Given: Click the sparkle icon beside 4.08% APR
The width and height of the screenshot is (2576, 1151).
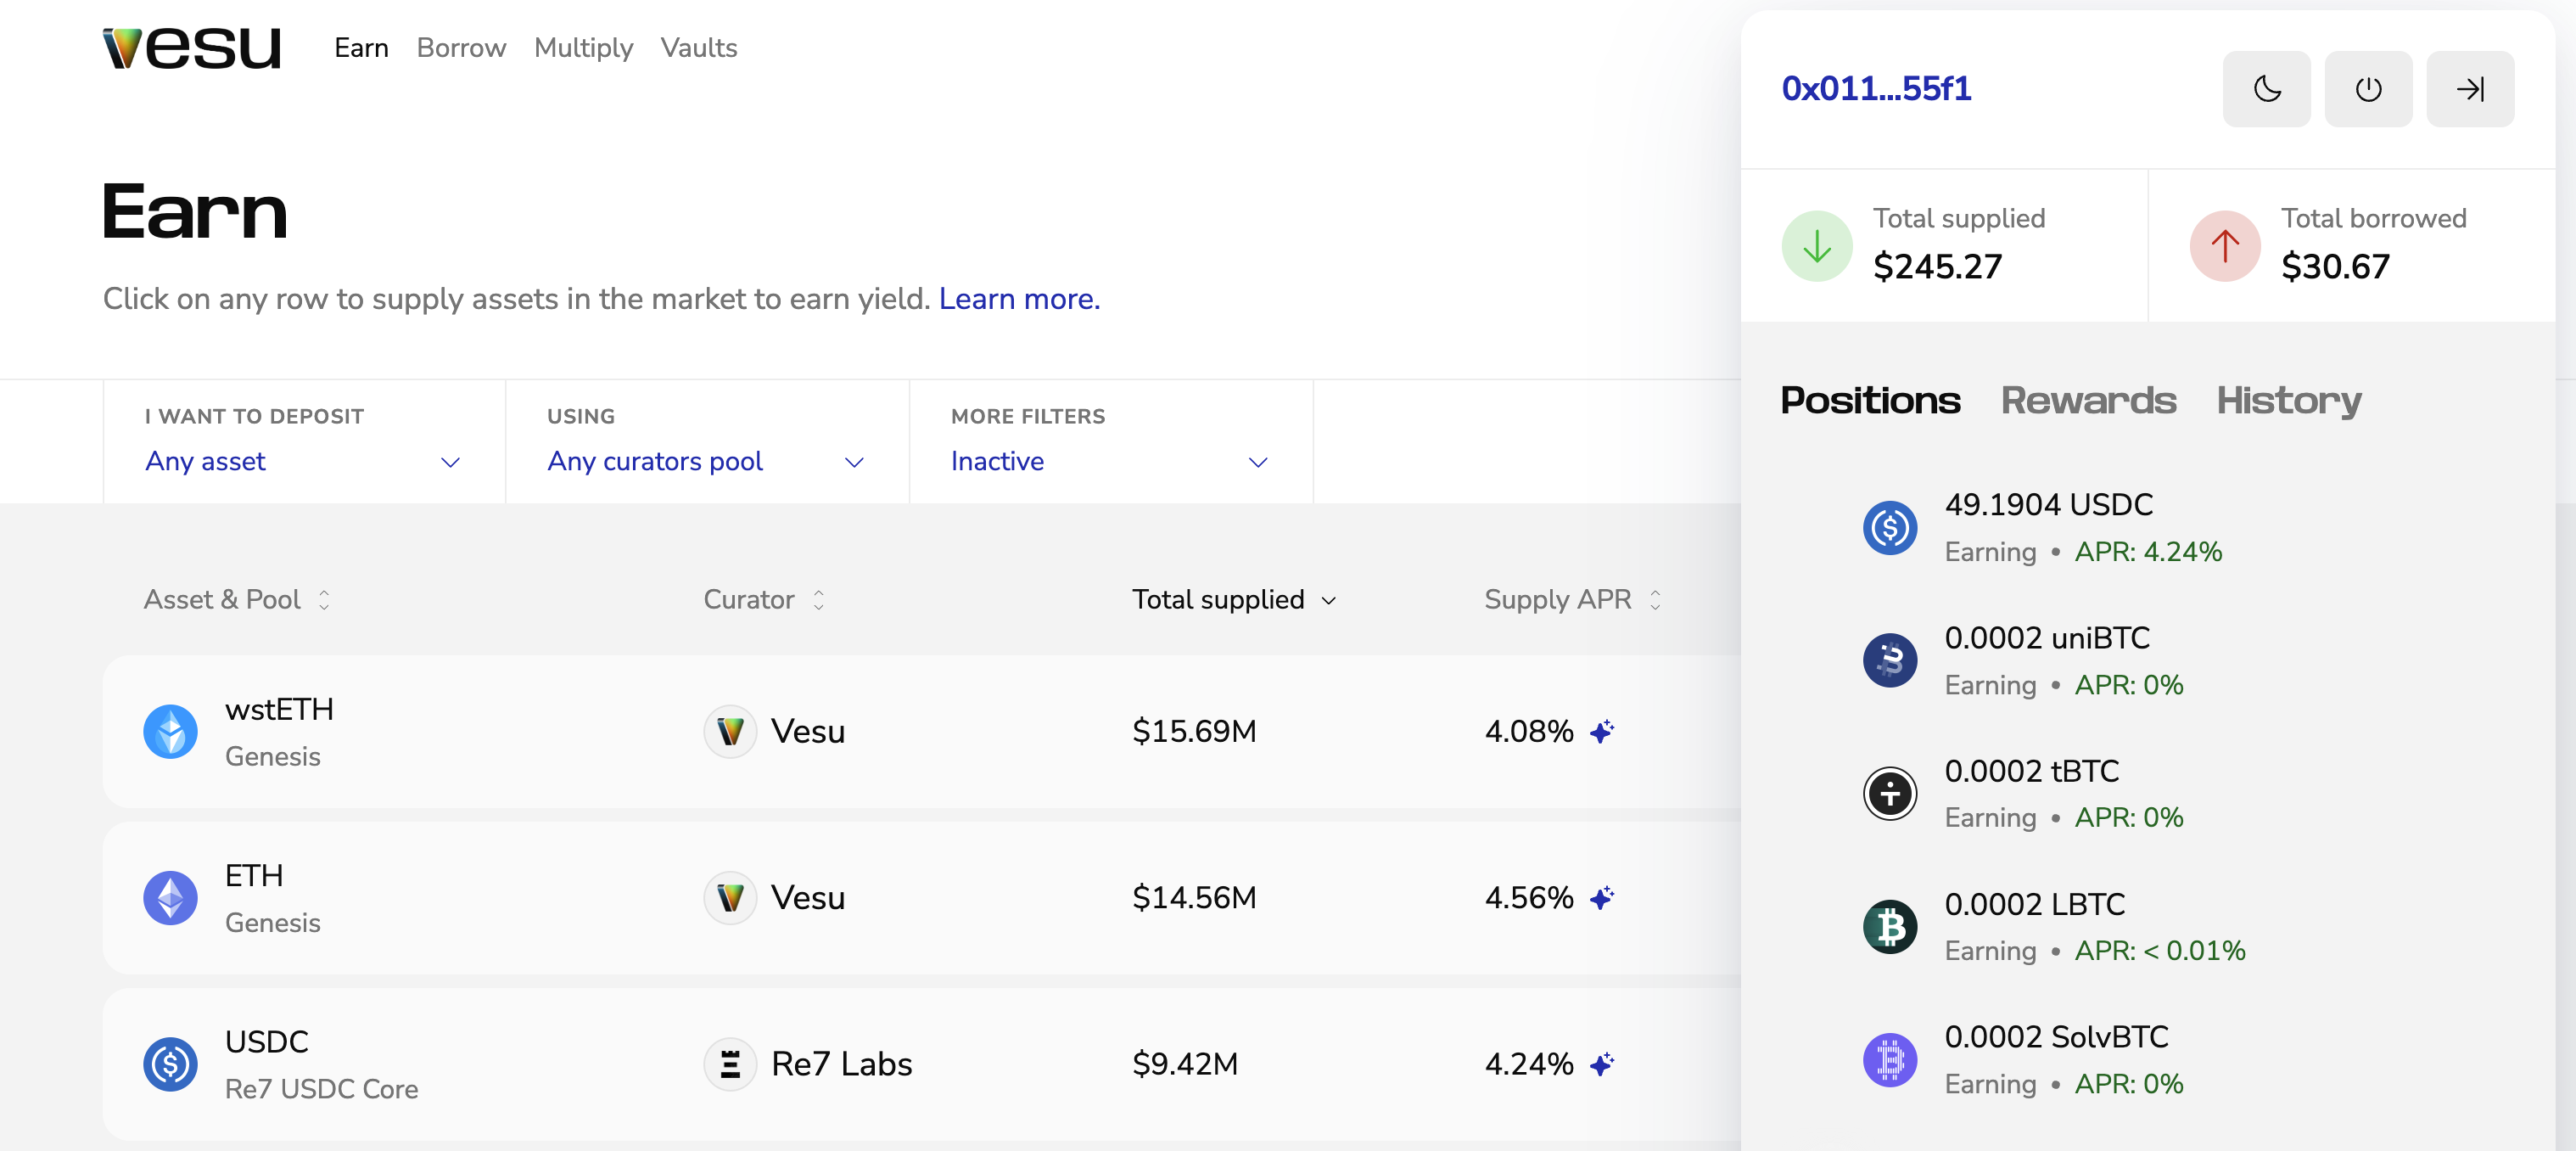Looking at the screenshot, I should click(x=1602, y=732).
